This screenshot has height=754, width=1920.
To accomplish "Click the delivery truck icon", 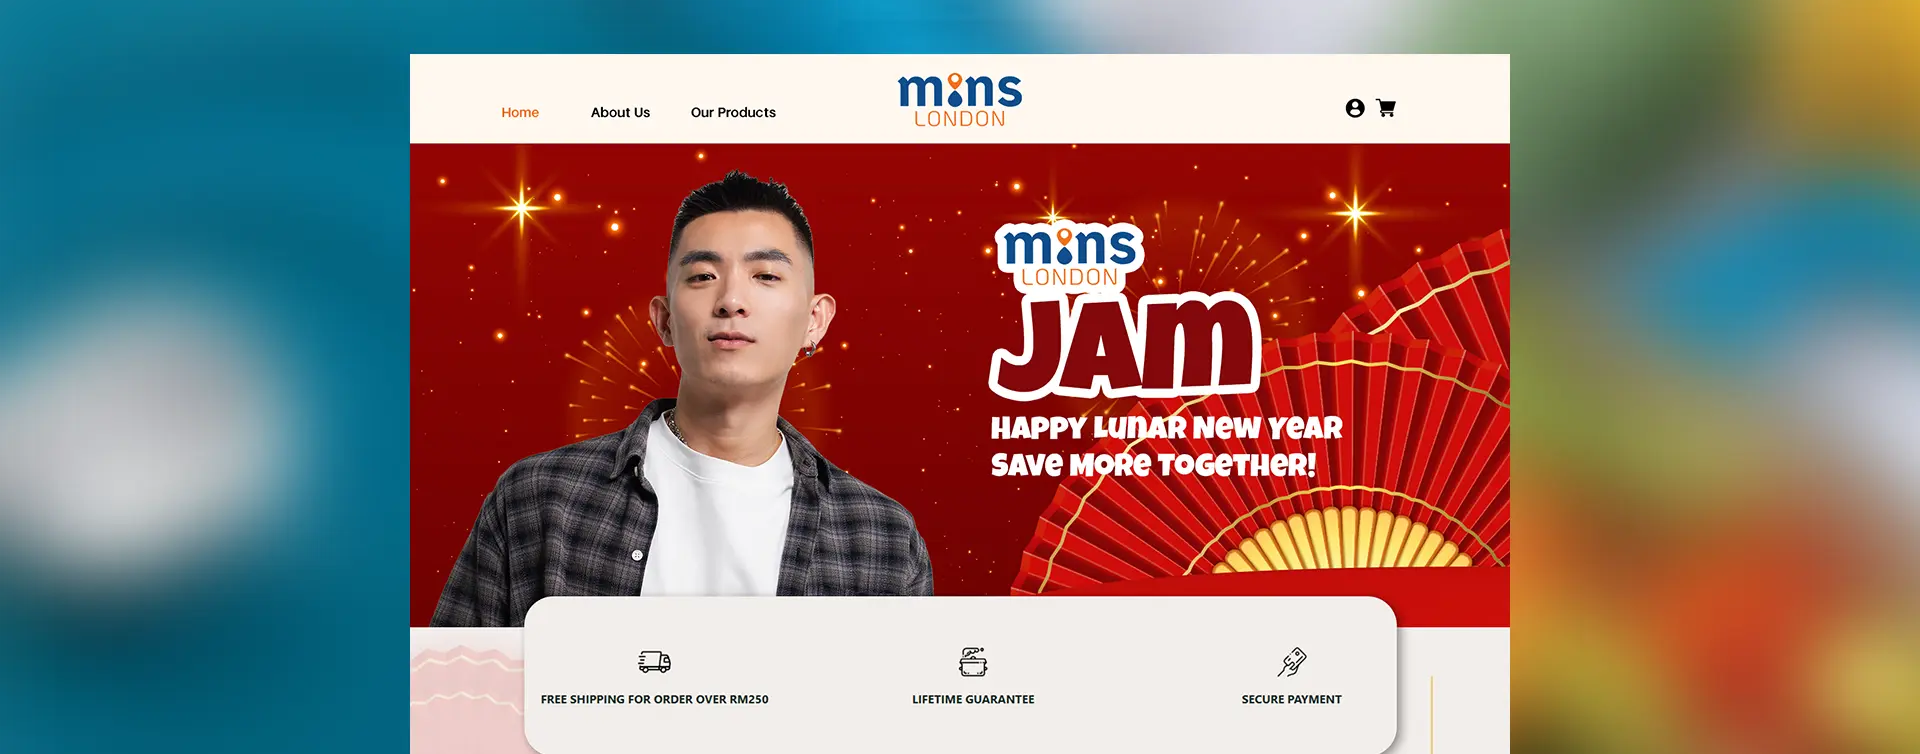I will click(x=655, y=661).
